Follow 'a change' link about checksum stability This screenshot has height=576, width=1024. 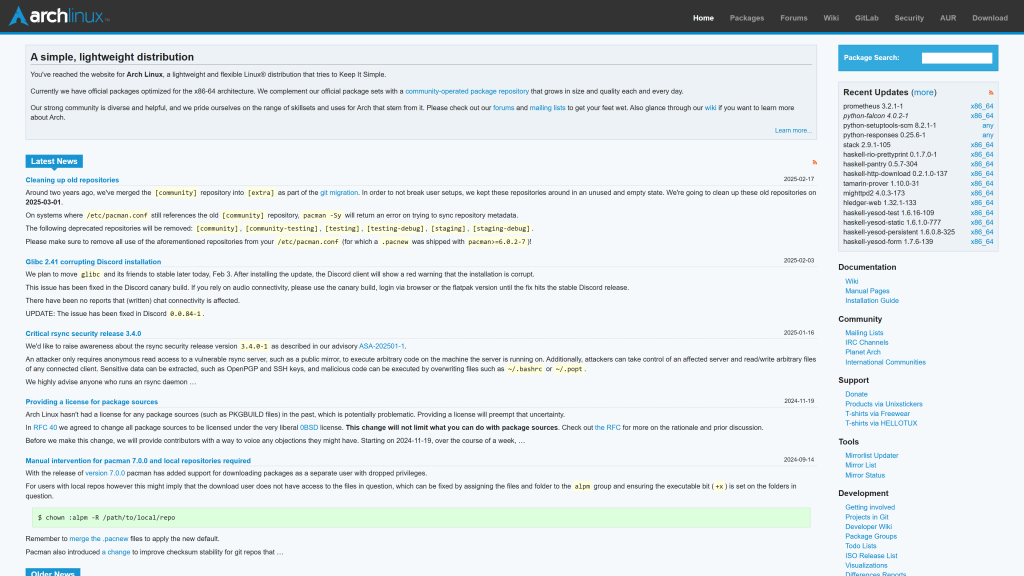point(116,552)
